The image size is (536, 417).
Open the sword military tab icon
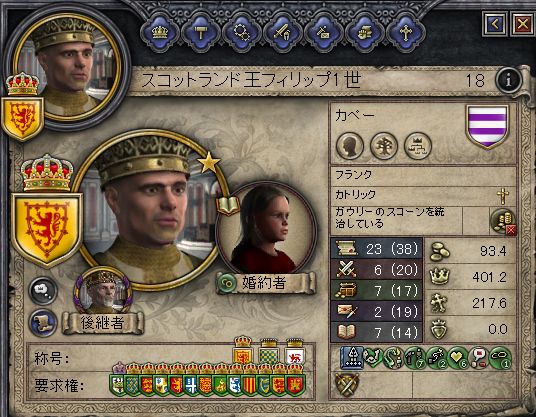pyautogui.click(x=283, y=33)
